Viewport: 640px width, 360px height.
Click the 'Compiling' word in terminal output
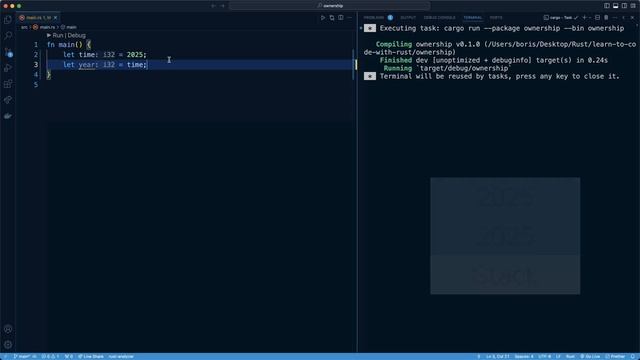(394, 44)
